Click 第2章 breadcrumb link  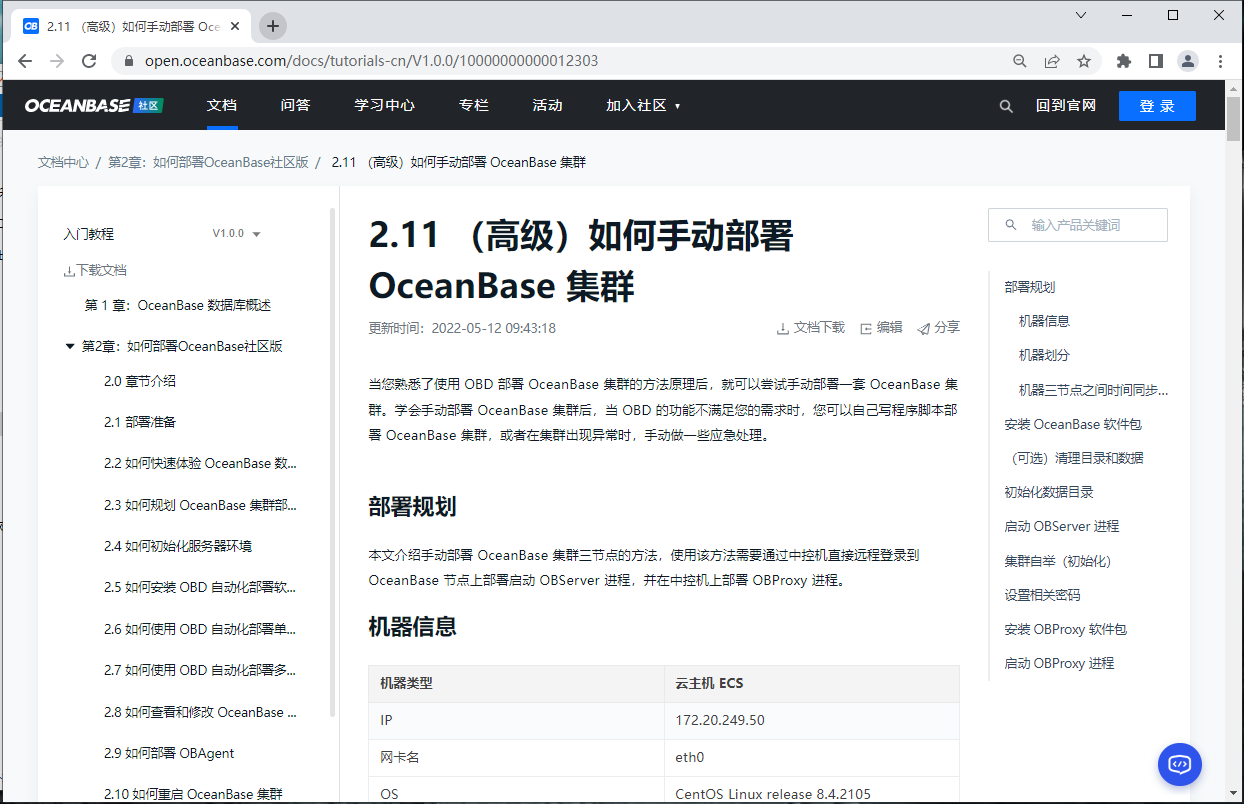click(x=208, y=162)
